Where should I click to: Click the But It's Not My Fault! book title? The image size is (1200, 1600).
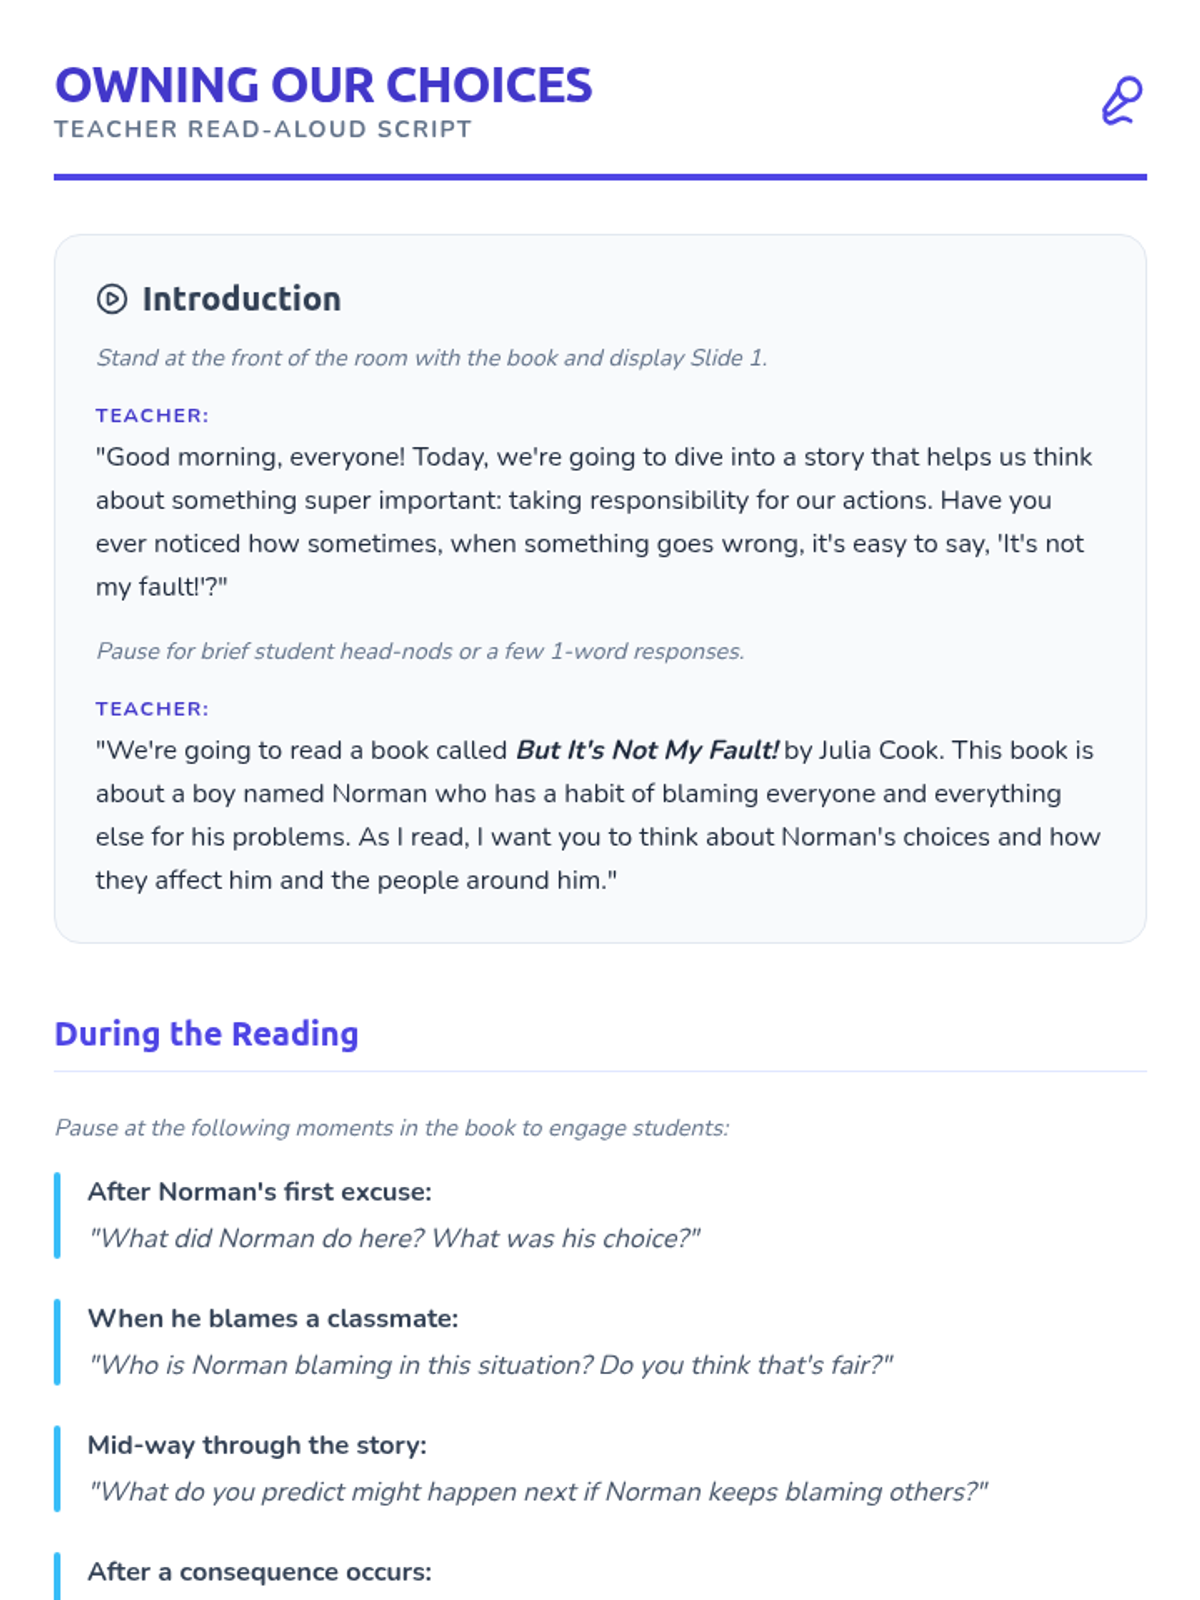647,750
